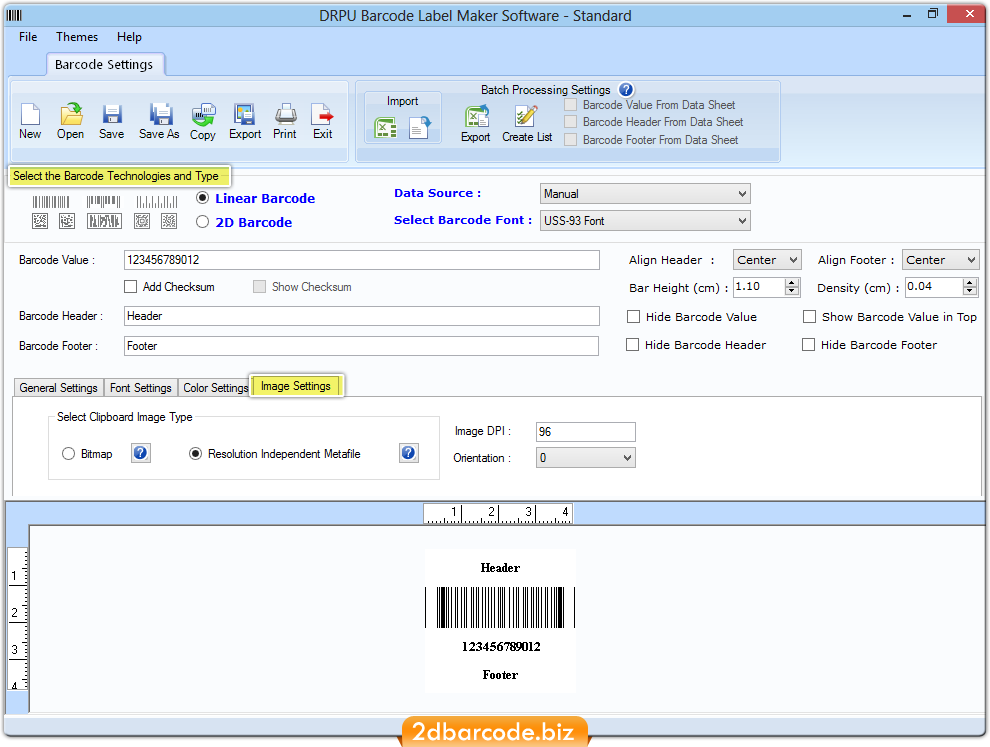The width and height of the screenshot is (990, 747).
Task: Increase Bar Height with up arrow
Action: coord(792,282)
